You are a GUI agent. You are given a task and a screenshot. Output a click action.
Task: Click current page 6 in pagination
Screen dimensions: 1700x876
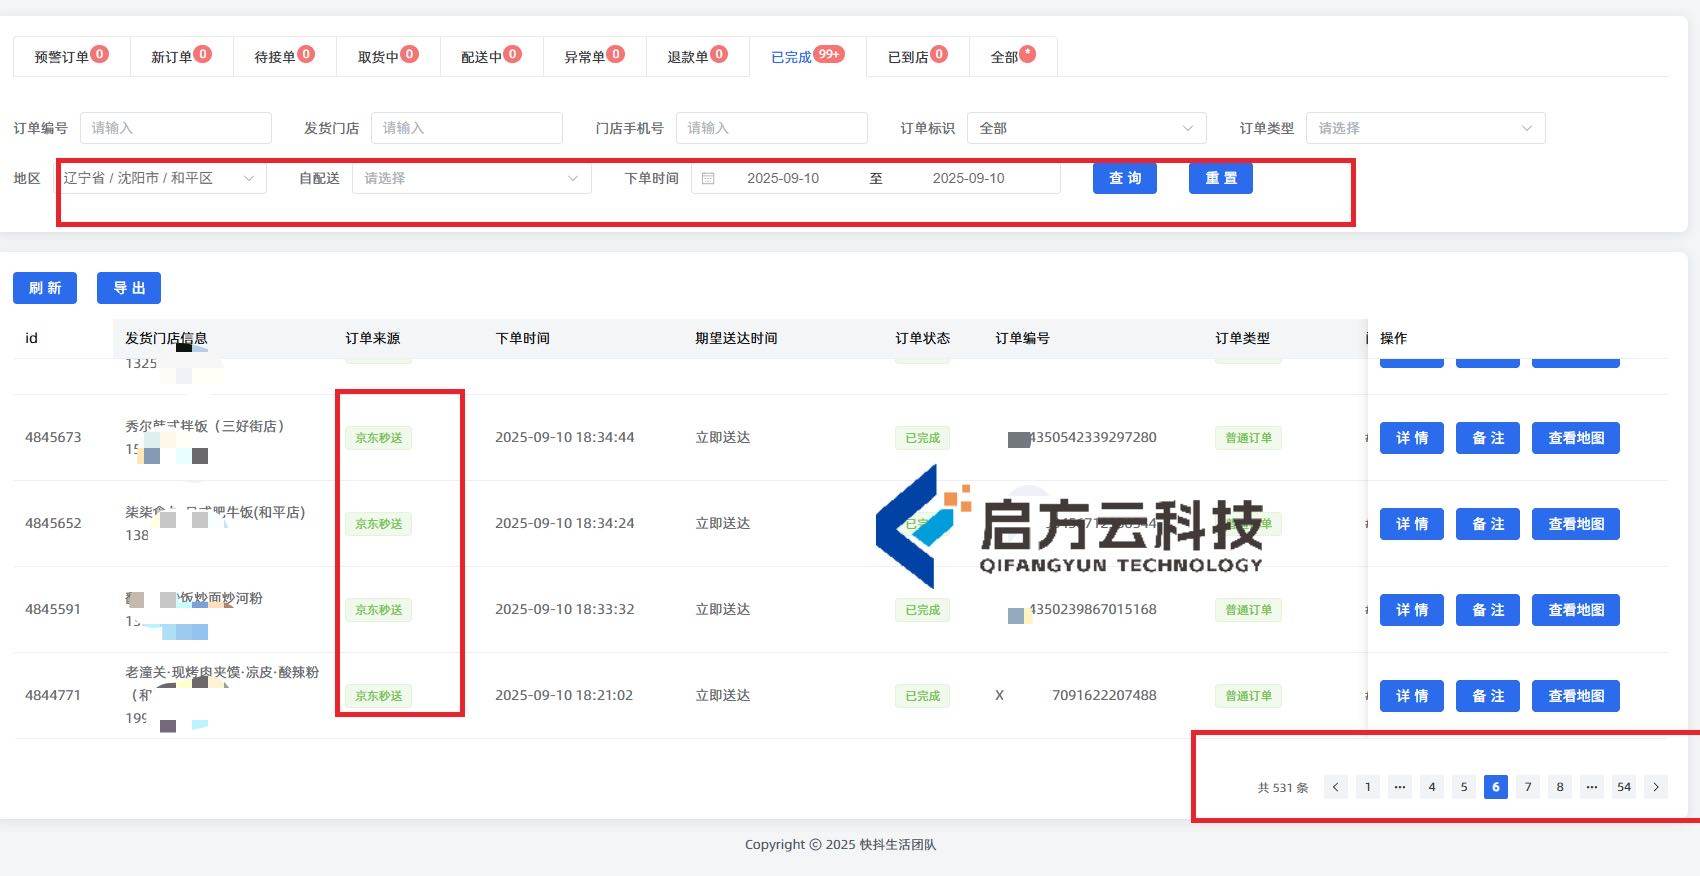click(x=1496, y=787)
